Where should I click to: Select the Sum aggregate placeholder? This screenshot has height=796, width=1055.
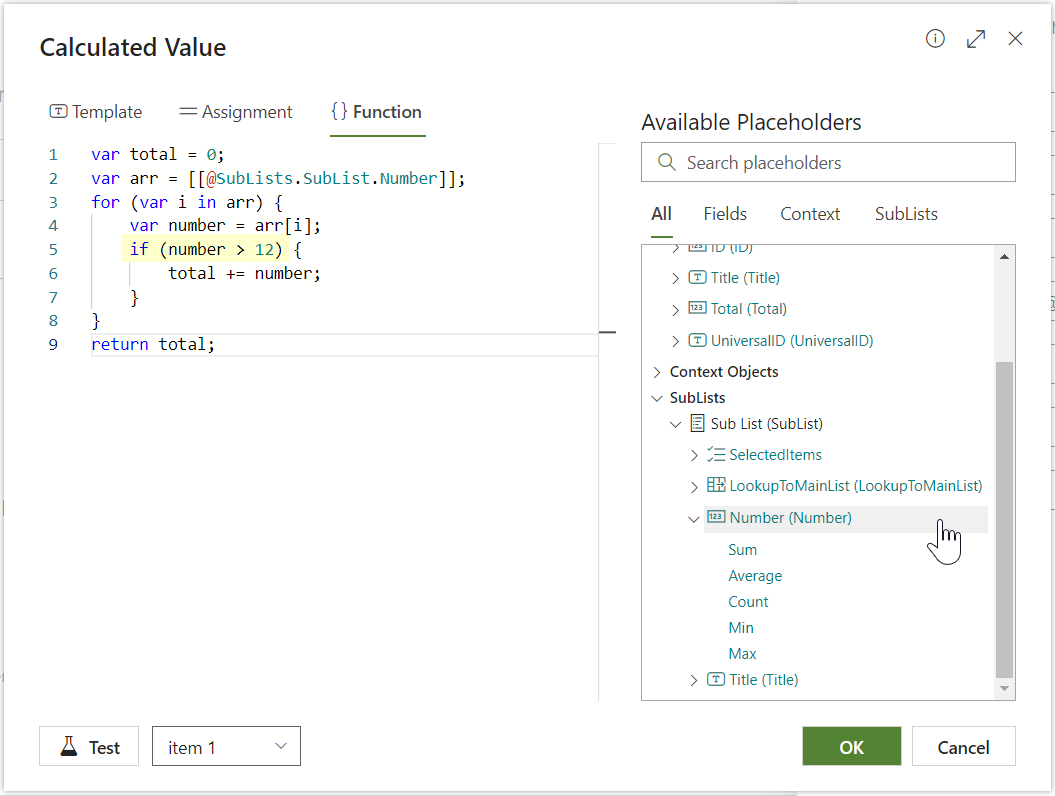[743, 550]
